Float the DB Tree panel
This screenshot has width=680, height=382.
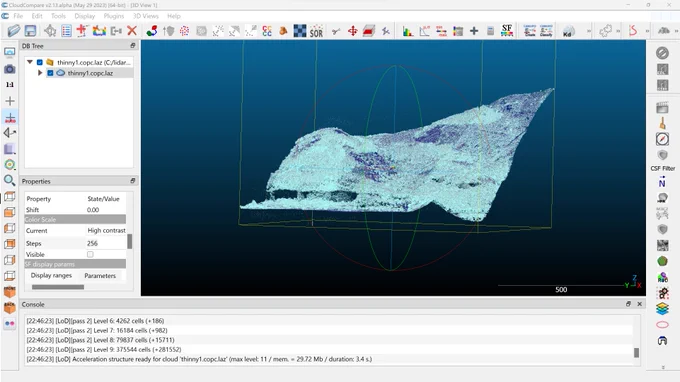pos(133,46)
